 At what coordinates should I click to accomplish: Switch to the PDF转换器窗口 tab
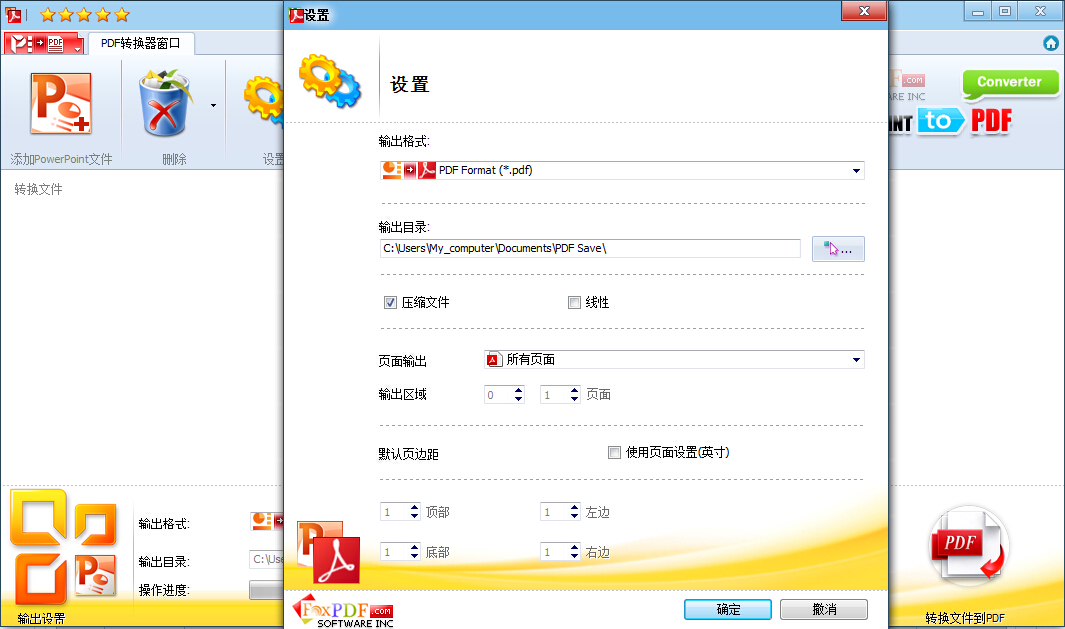click(x=140, y=43)
